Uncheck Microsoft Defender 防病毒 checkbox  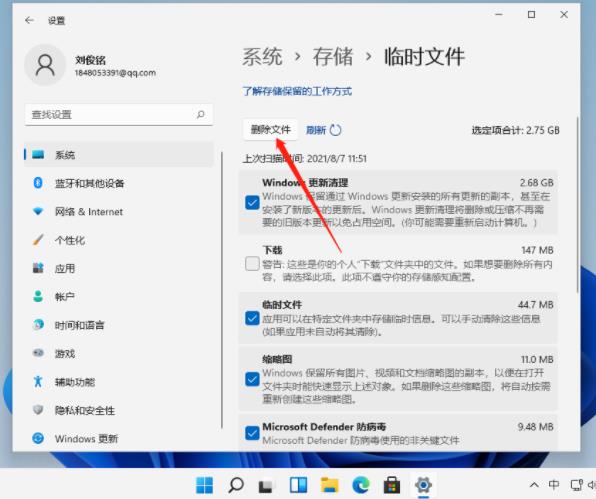[x=252, y=433]
